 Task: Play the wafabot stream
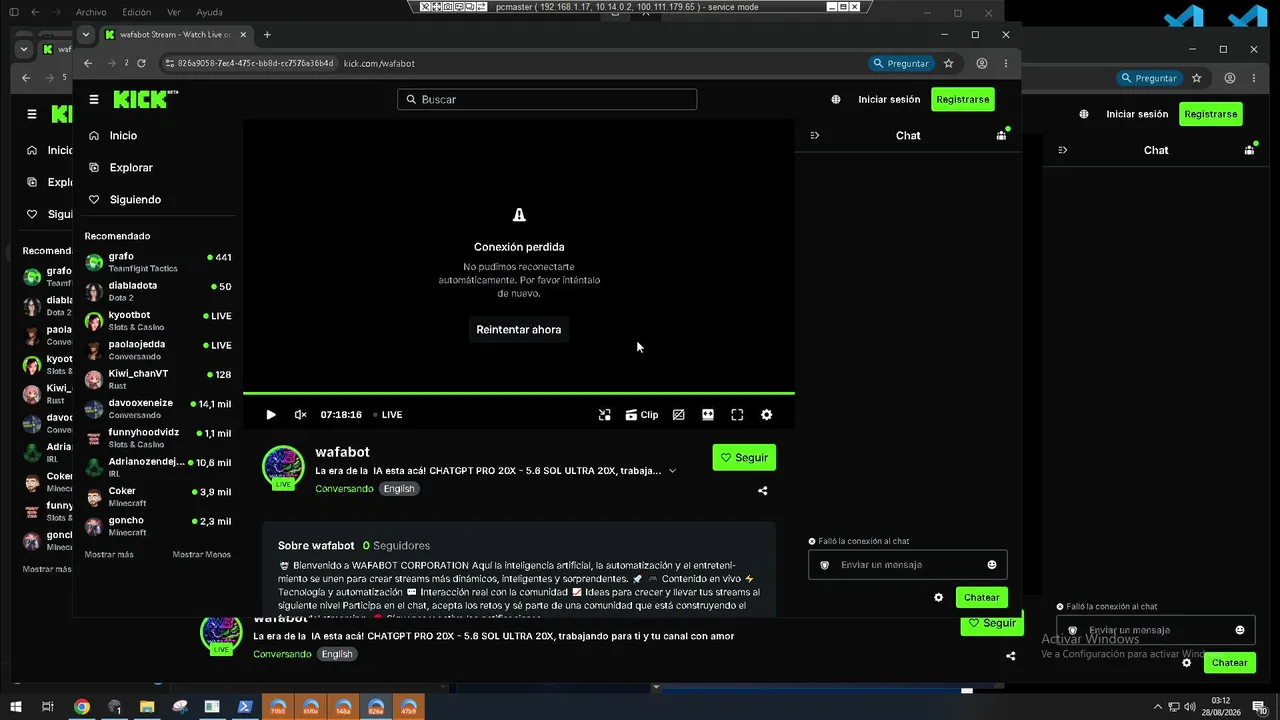point(271,415)
